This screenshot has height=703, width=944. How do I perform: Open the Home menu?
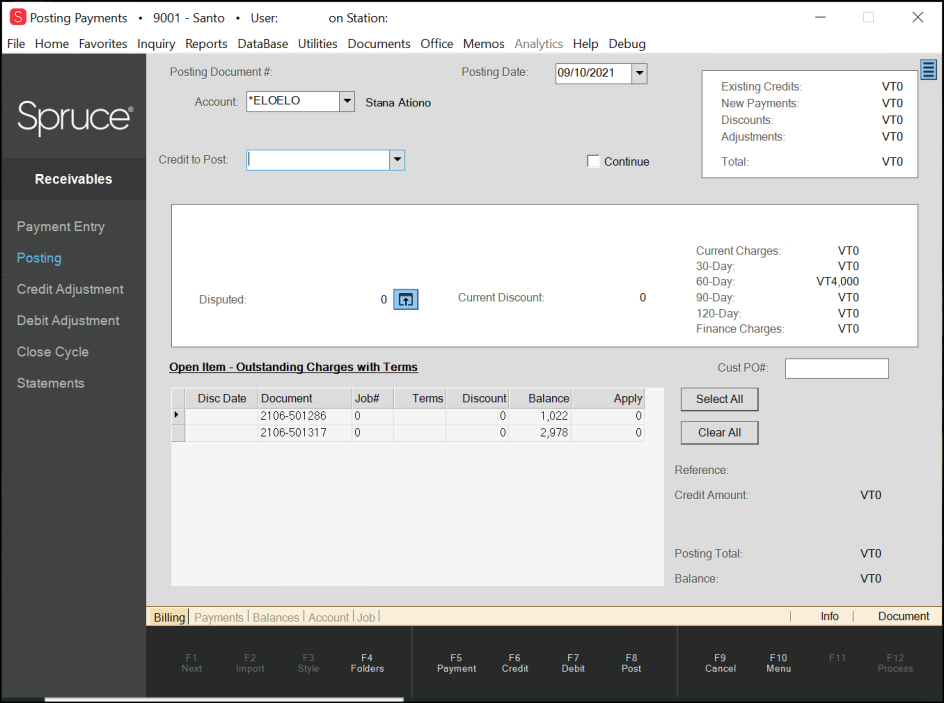click(x=52, y=44)
